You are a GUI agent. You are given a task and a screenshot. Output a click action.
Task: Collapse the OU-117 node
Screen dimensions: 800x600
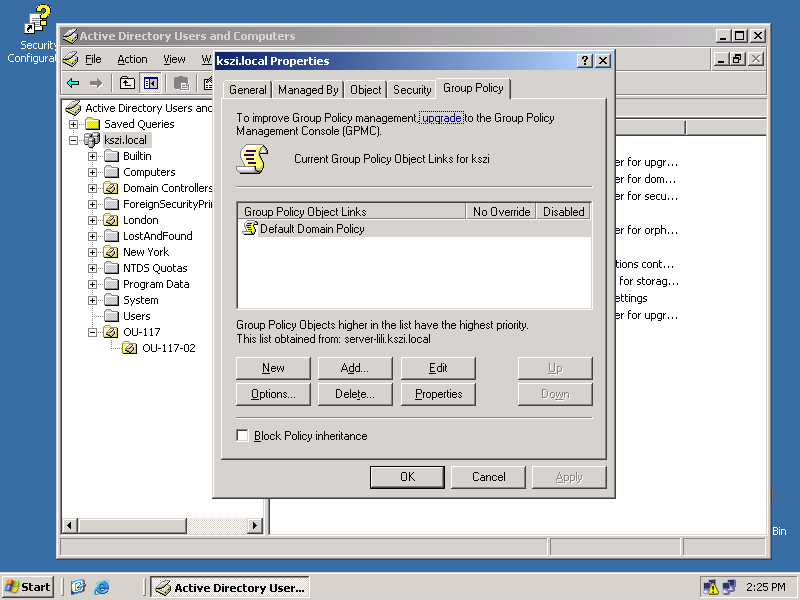point(92,332)
